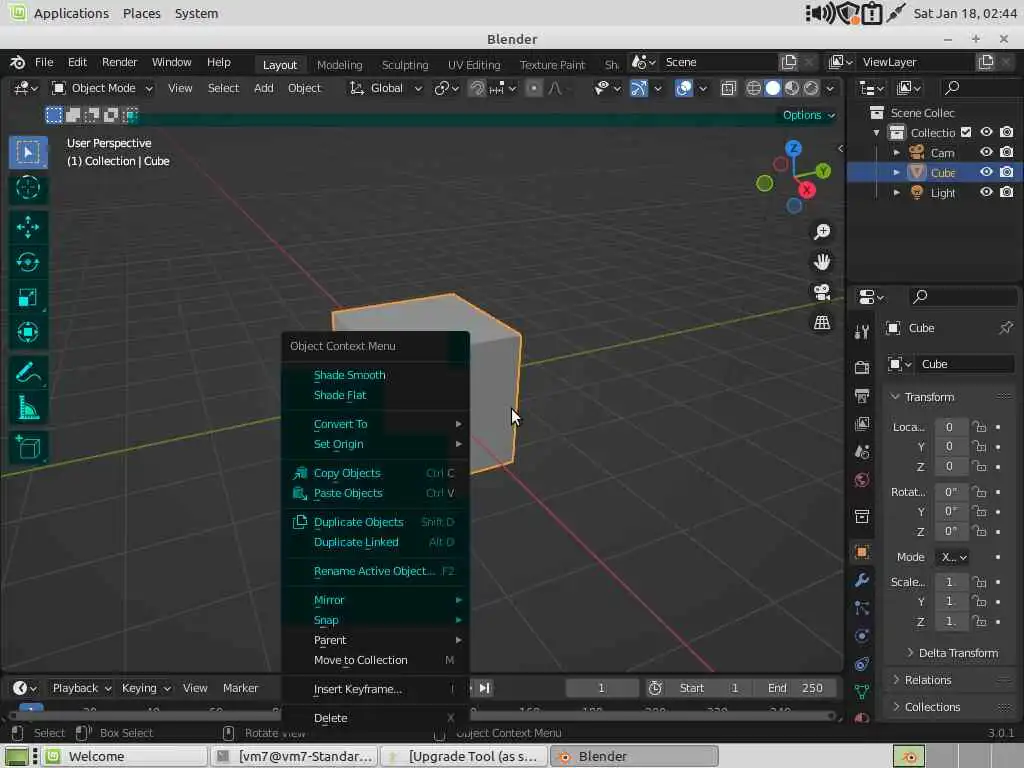Screen dimensions: 1024x768
Task: Disable Cube in renders camera icon
Action: click(x=1006, y=172)
